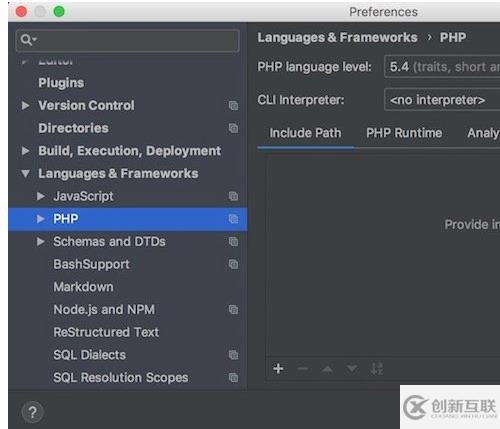500x429 pixels.
Task: Click the project-level icon beside Version Control
Action: tap(233, 106)
